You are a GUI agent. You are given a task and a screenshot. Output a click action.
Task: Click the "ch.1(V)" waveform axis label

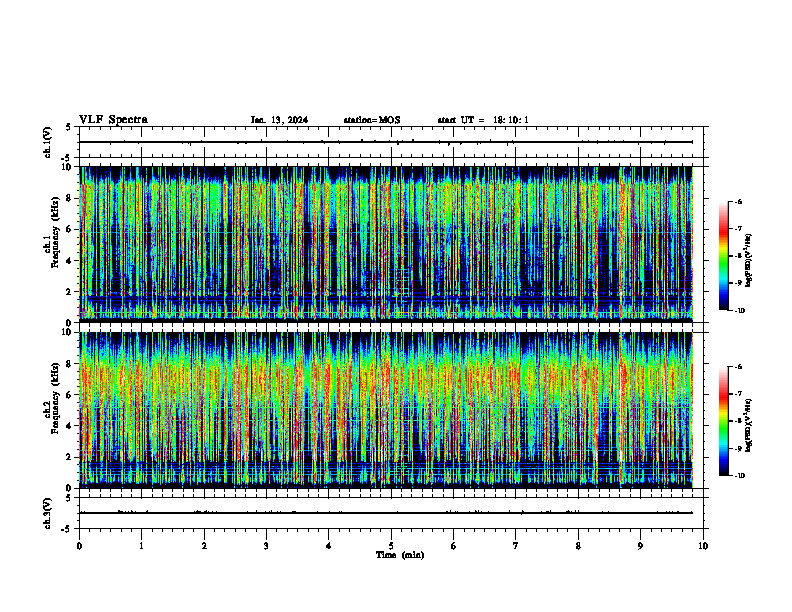tap(47, 142)
